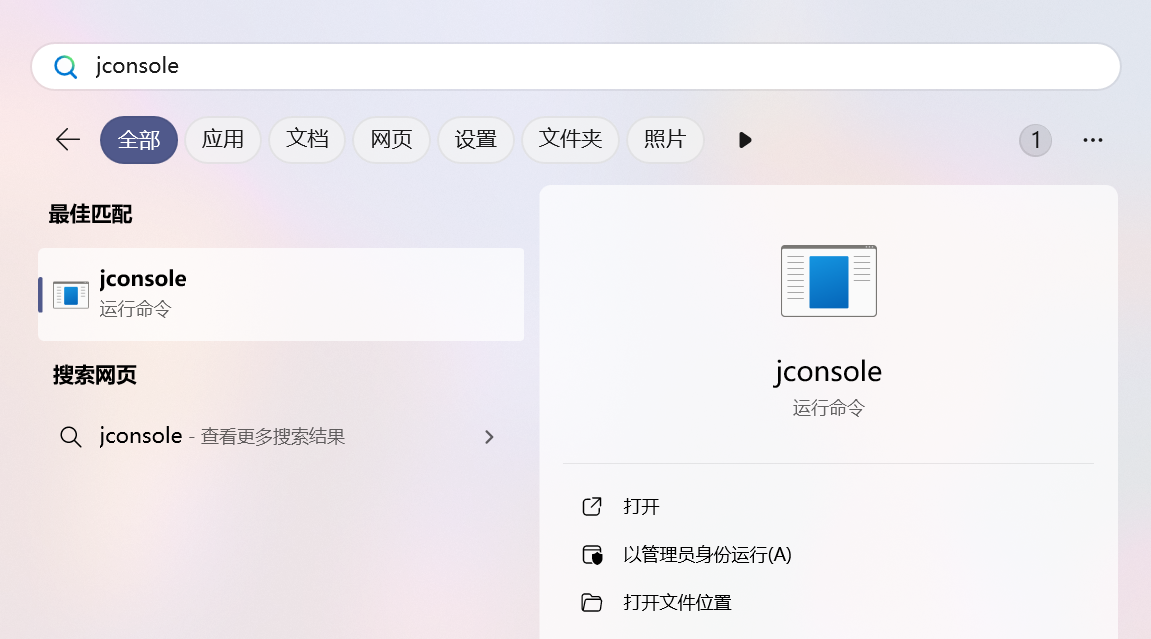Image resolution: width=1151 pixels, height=639 pixels.
Task: Click the magnifier icon in the search box
Action: point(66,67)
